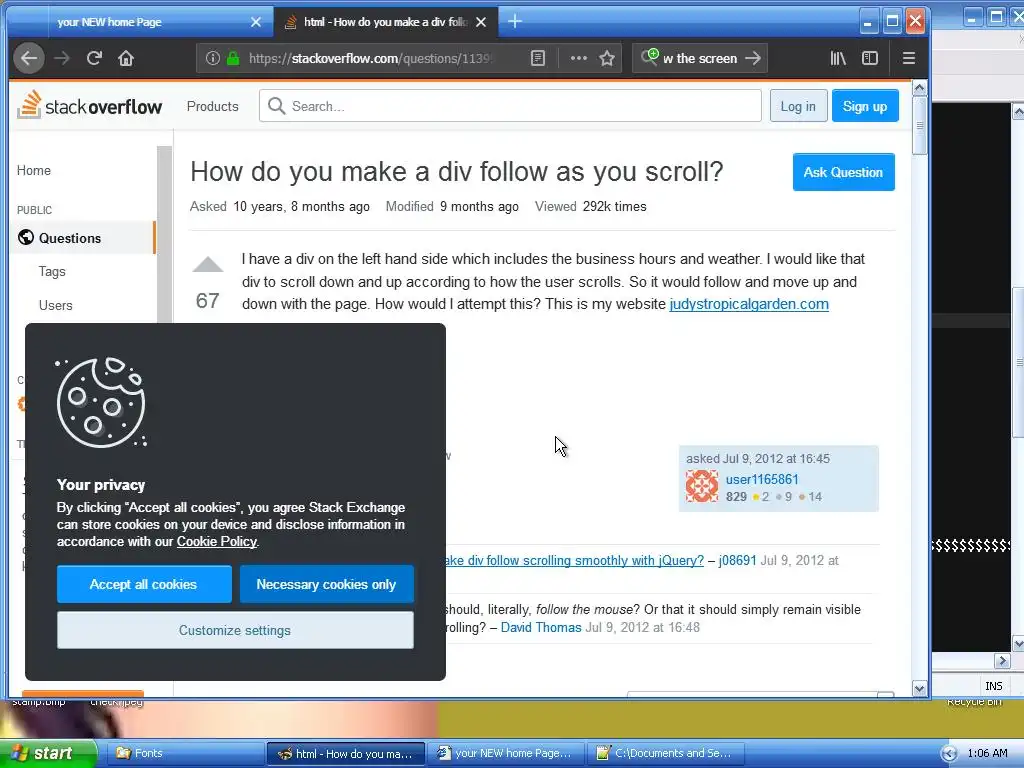Click page scrollbar up arrow
This screenshot has width=1024, height=768.
(x=920, y=88)
